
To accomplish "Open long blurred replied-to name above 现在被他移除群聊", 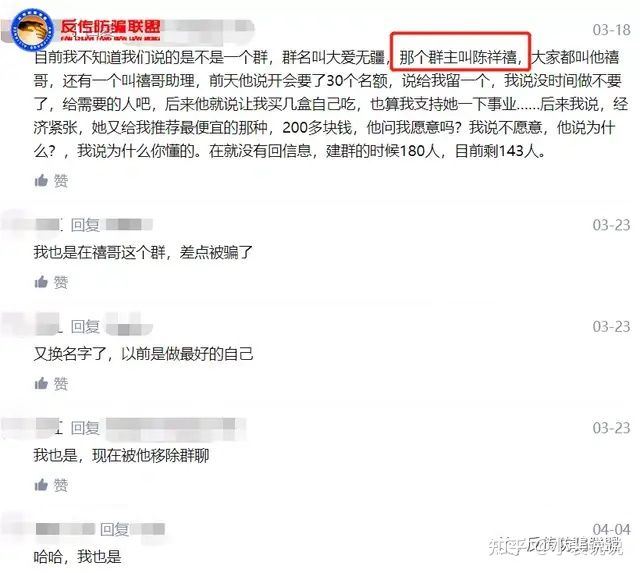I will coord(171,428).
